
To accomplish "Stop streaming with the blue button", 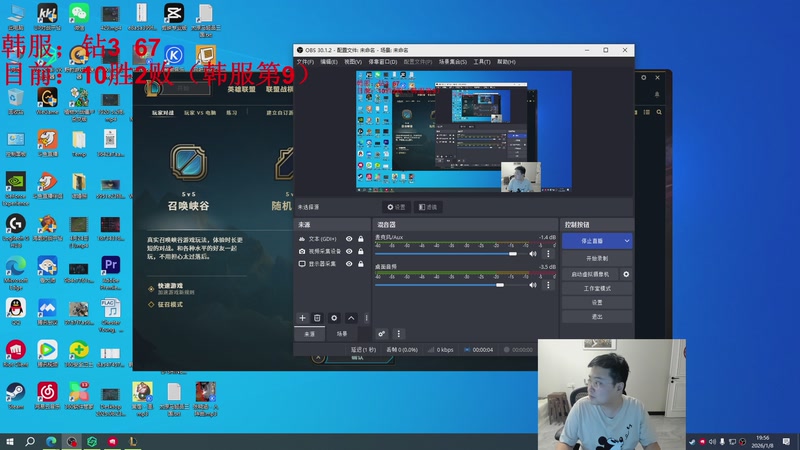I will click(592, 241).
